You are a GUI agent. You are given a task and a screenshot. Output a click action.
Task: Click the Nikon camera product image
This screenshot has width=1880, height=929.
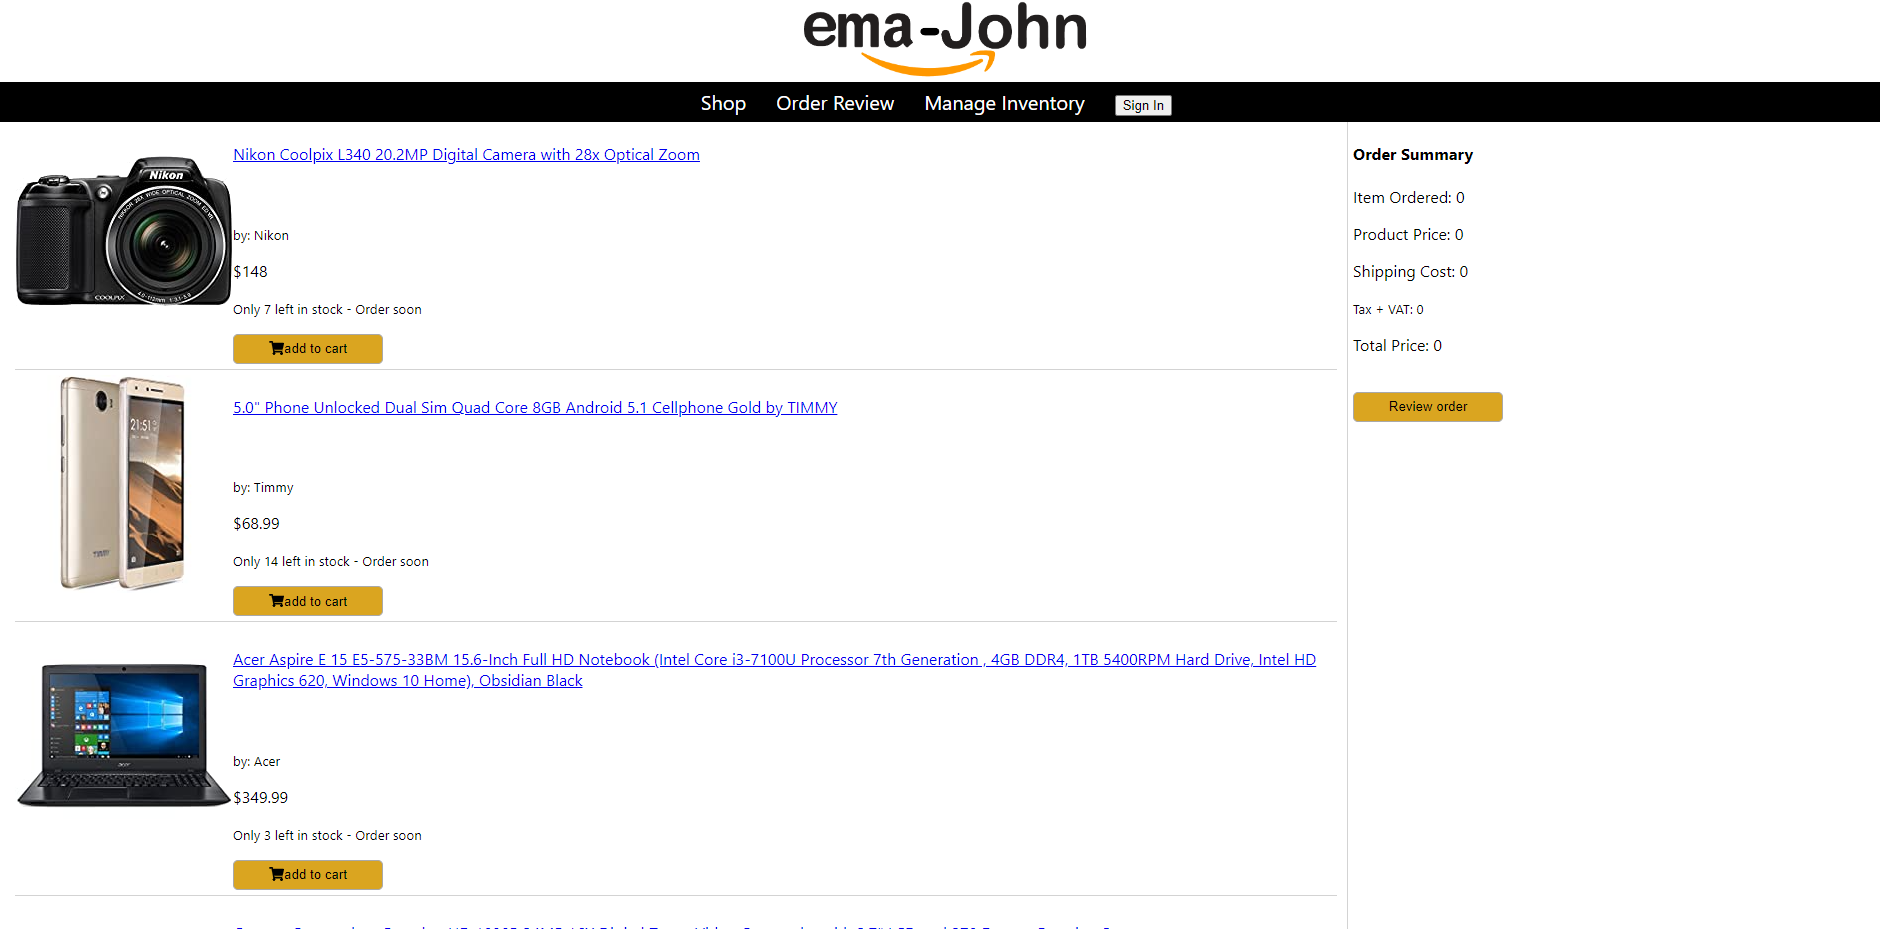(123, 231)
